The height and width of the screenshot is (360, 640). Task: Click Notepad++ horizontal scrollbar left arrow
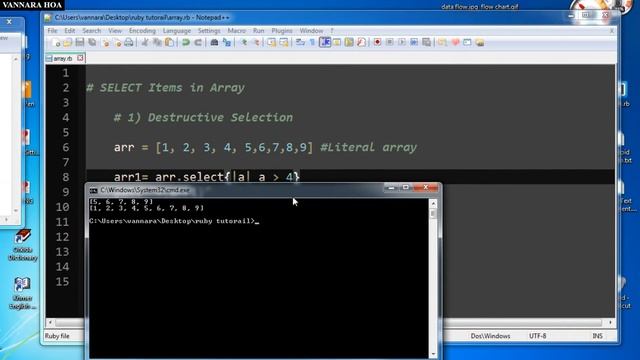coord(50,322)
